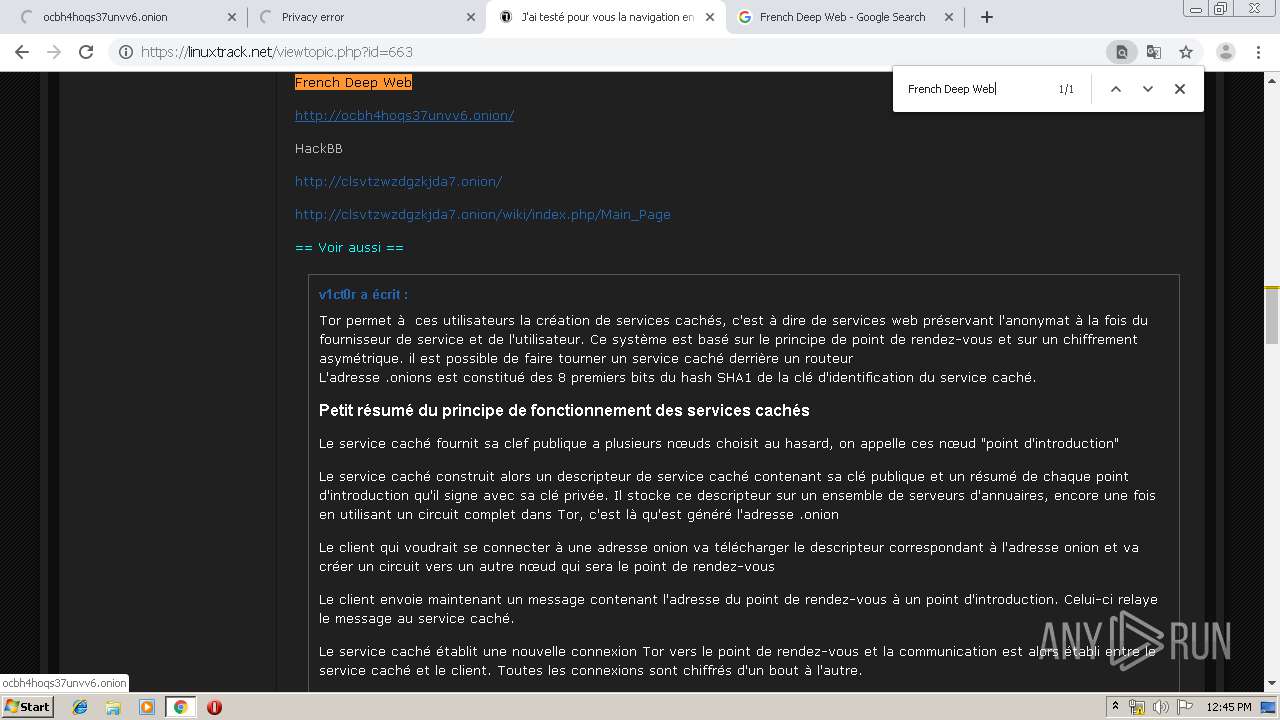Open clock showing 12:45 PM

pyautogui.click(x=1229, y=707)
